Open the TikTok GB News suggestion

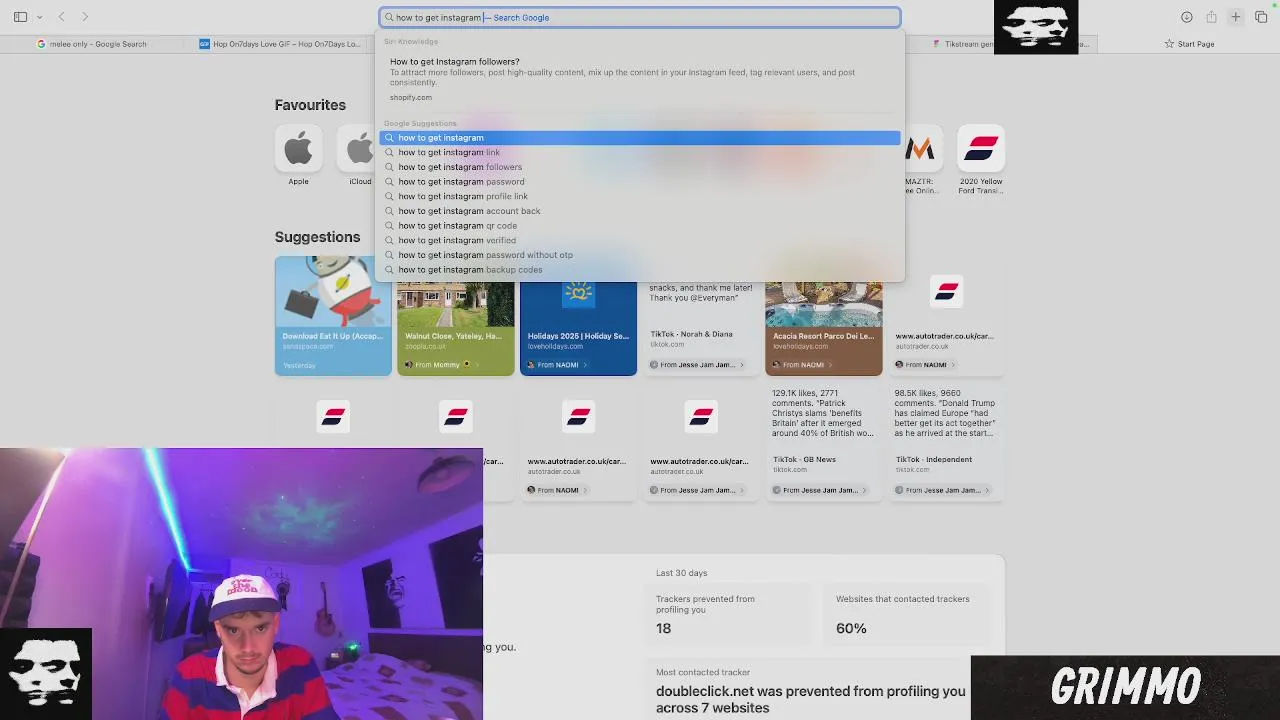point(824,440)
